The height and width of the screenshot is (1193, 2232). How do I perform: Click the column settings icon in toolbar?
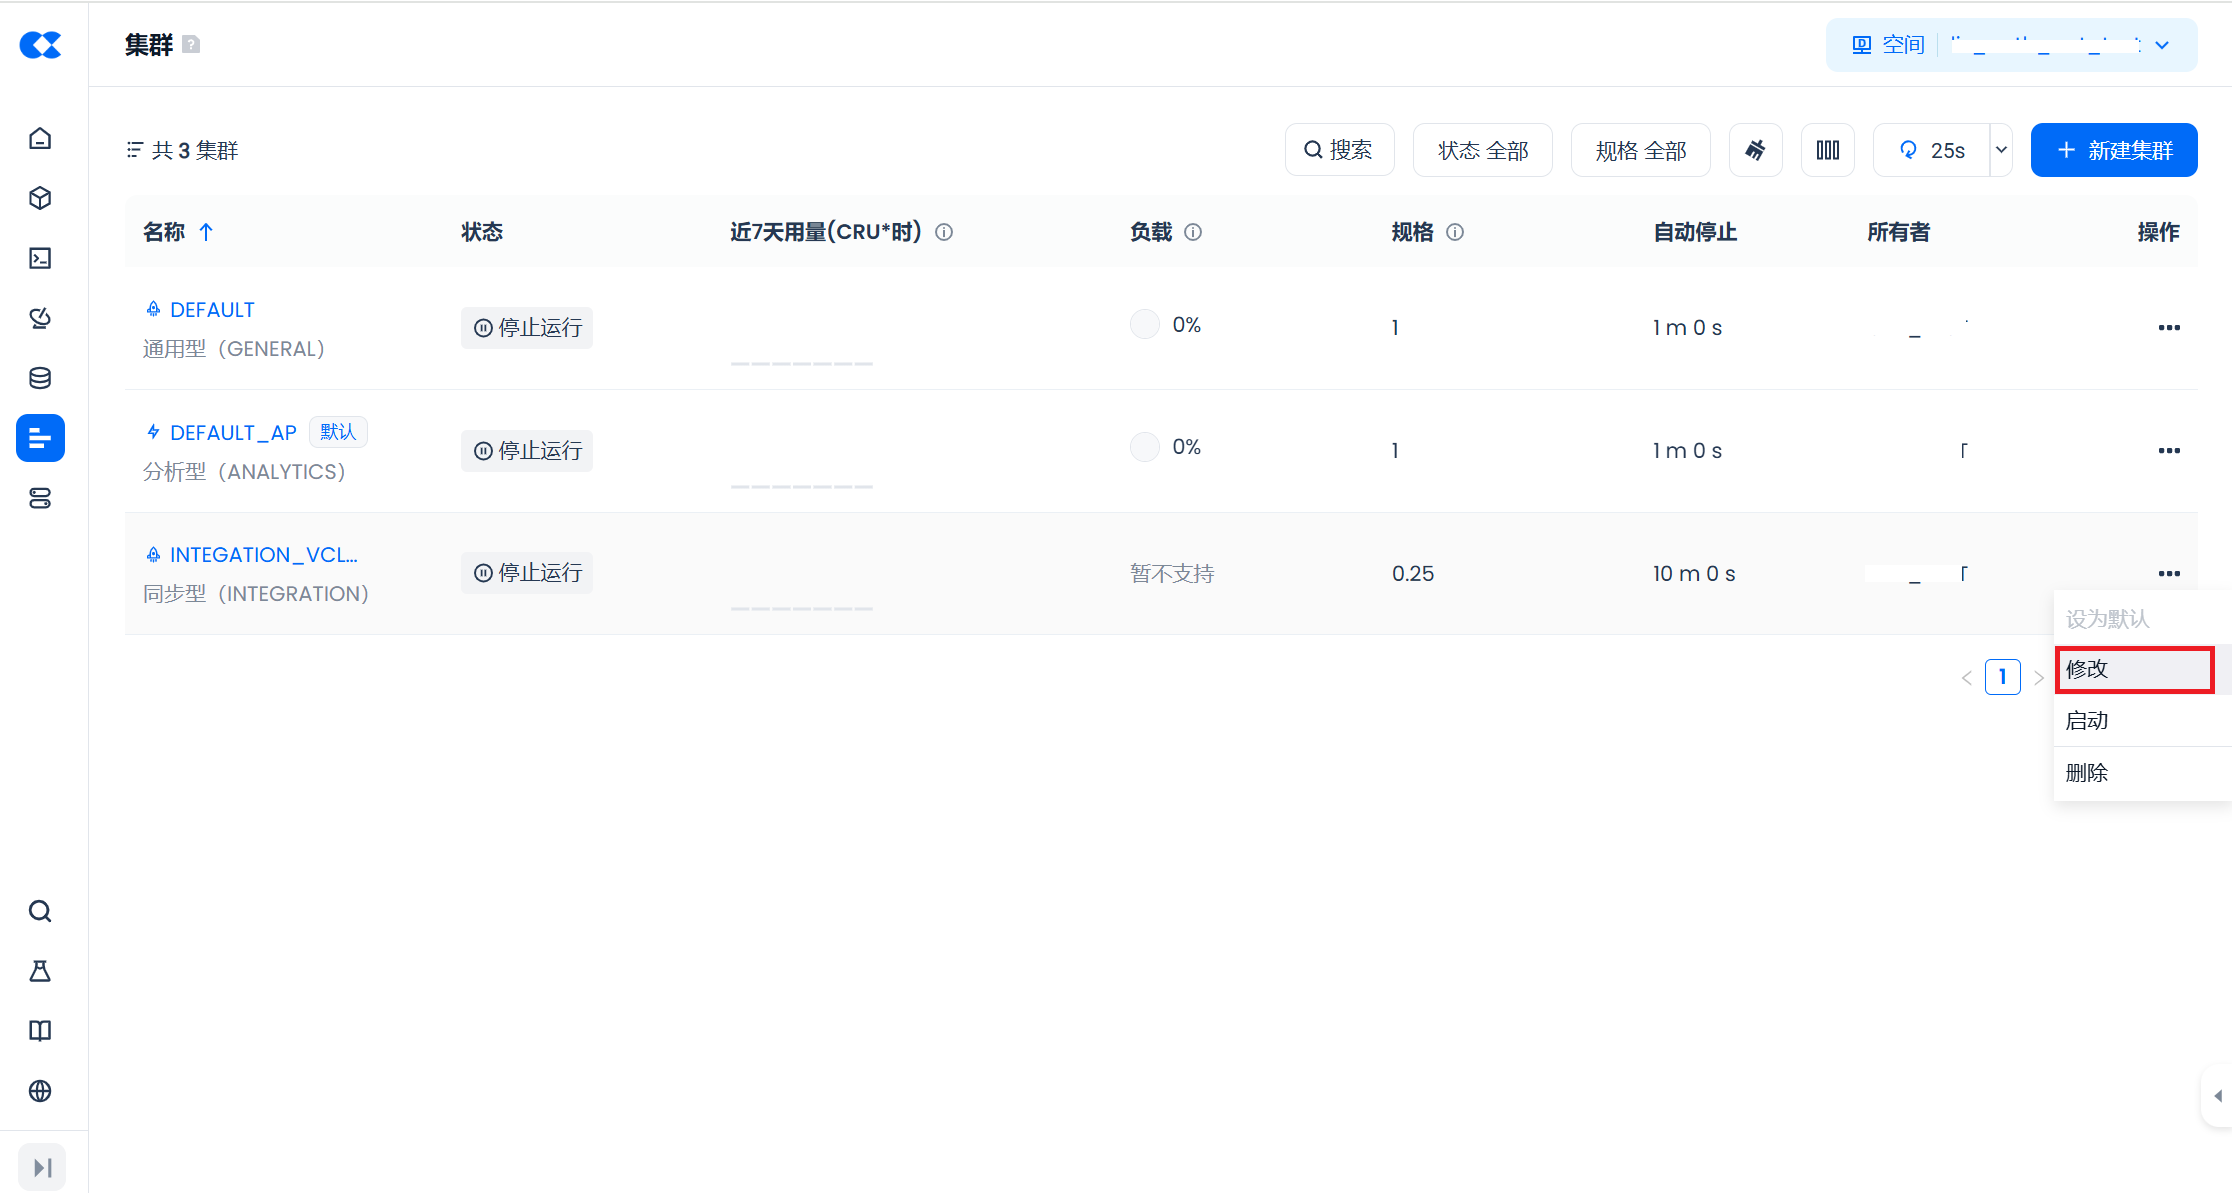(1827, 150)
